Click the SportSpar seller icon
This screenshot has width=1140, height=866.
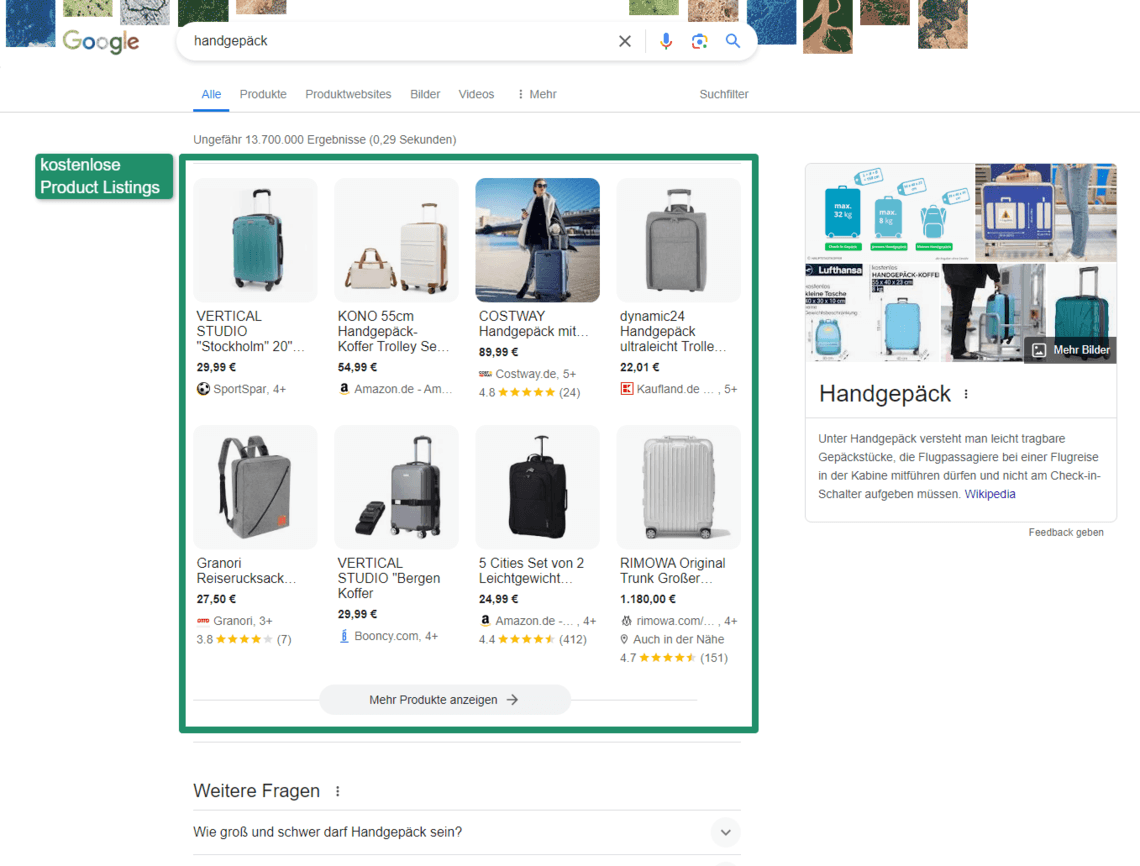pos(203,389)
